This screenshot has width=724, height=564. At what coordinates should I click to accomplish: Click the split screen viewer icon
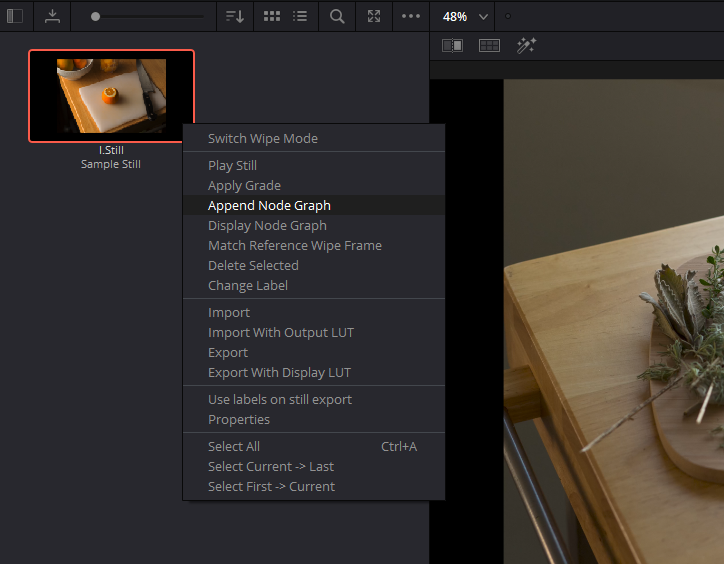[x=489, y=45]
